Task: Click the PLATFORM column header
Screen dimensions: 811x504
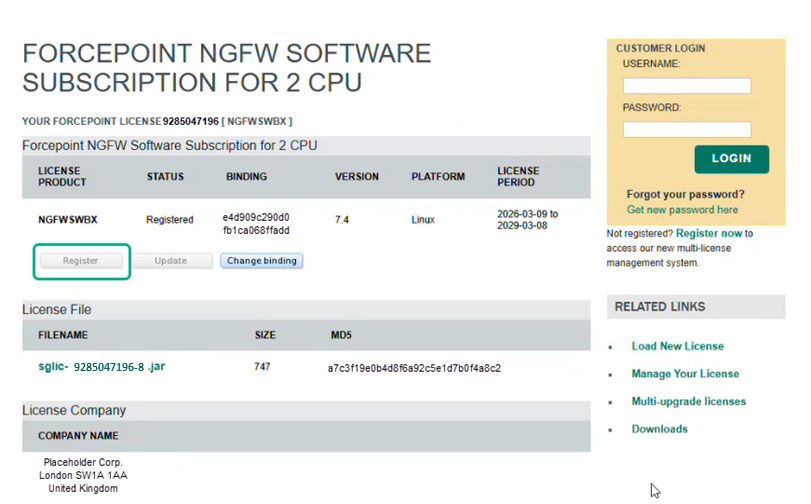Action: (438, 176)
